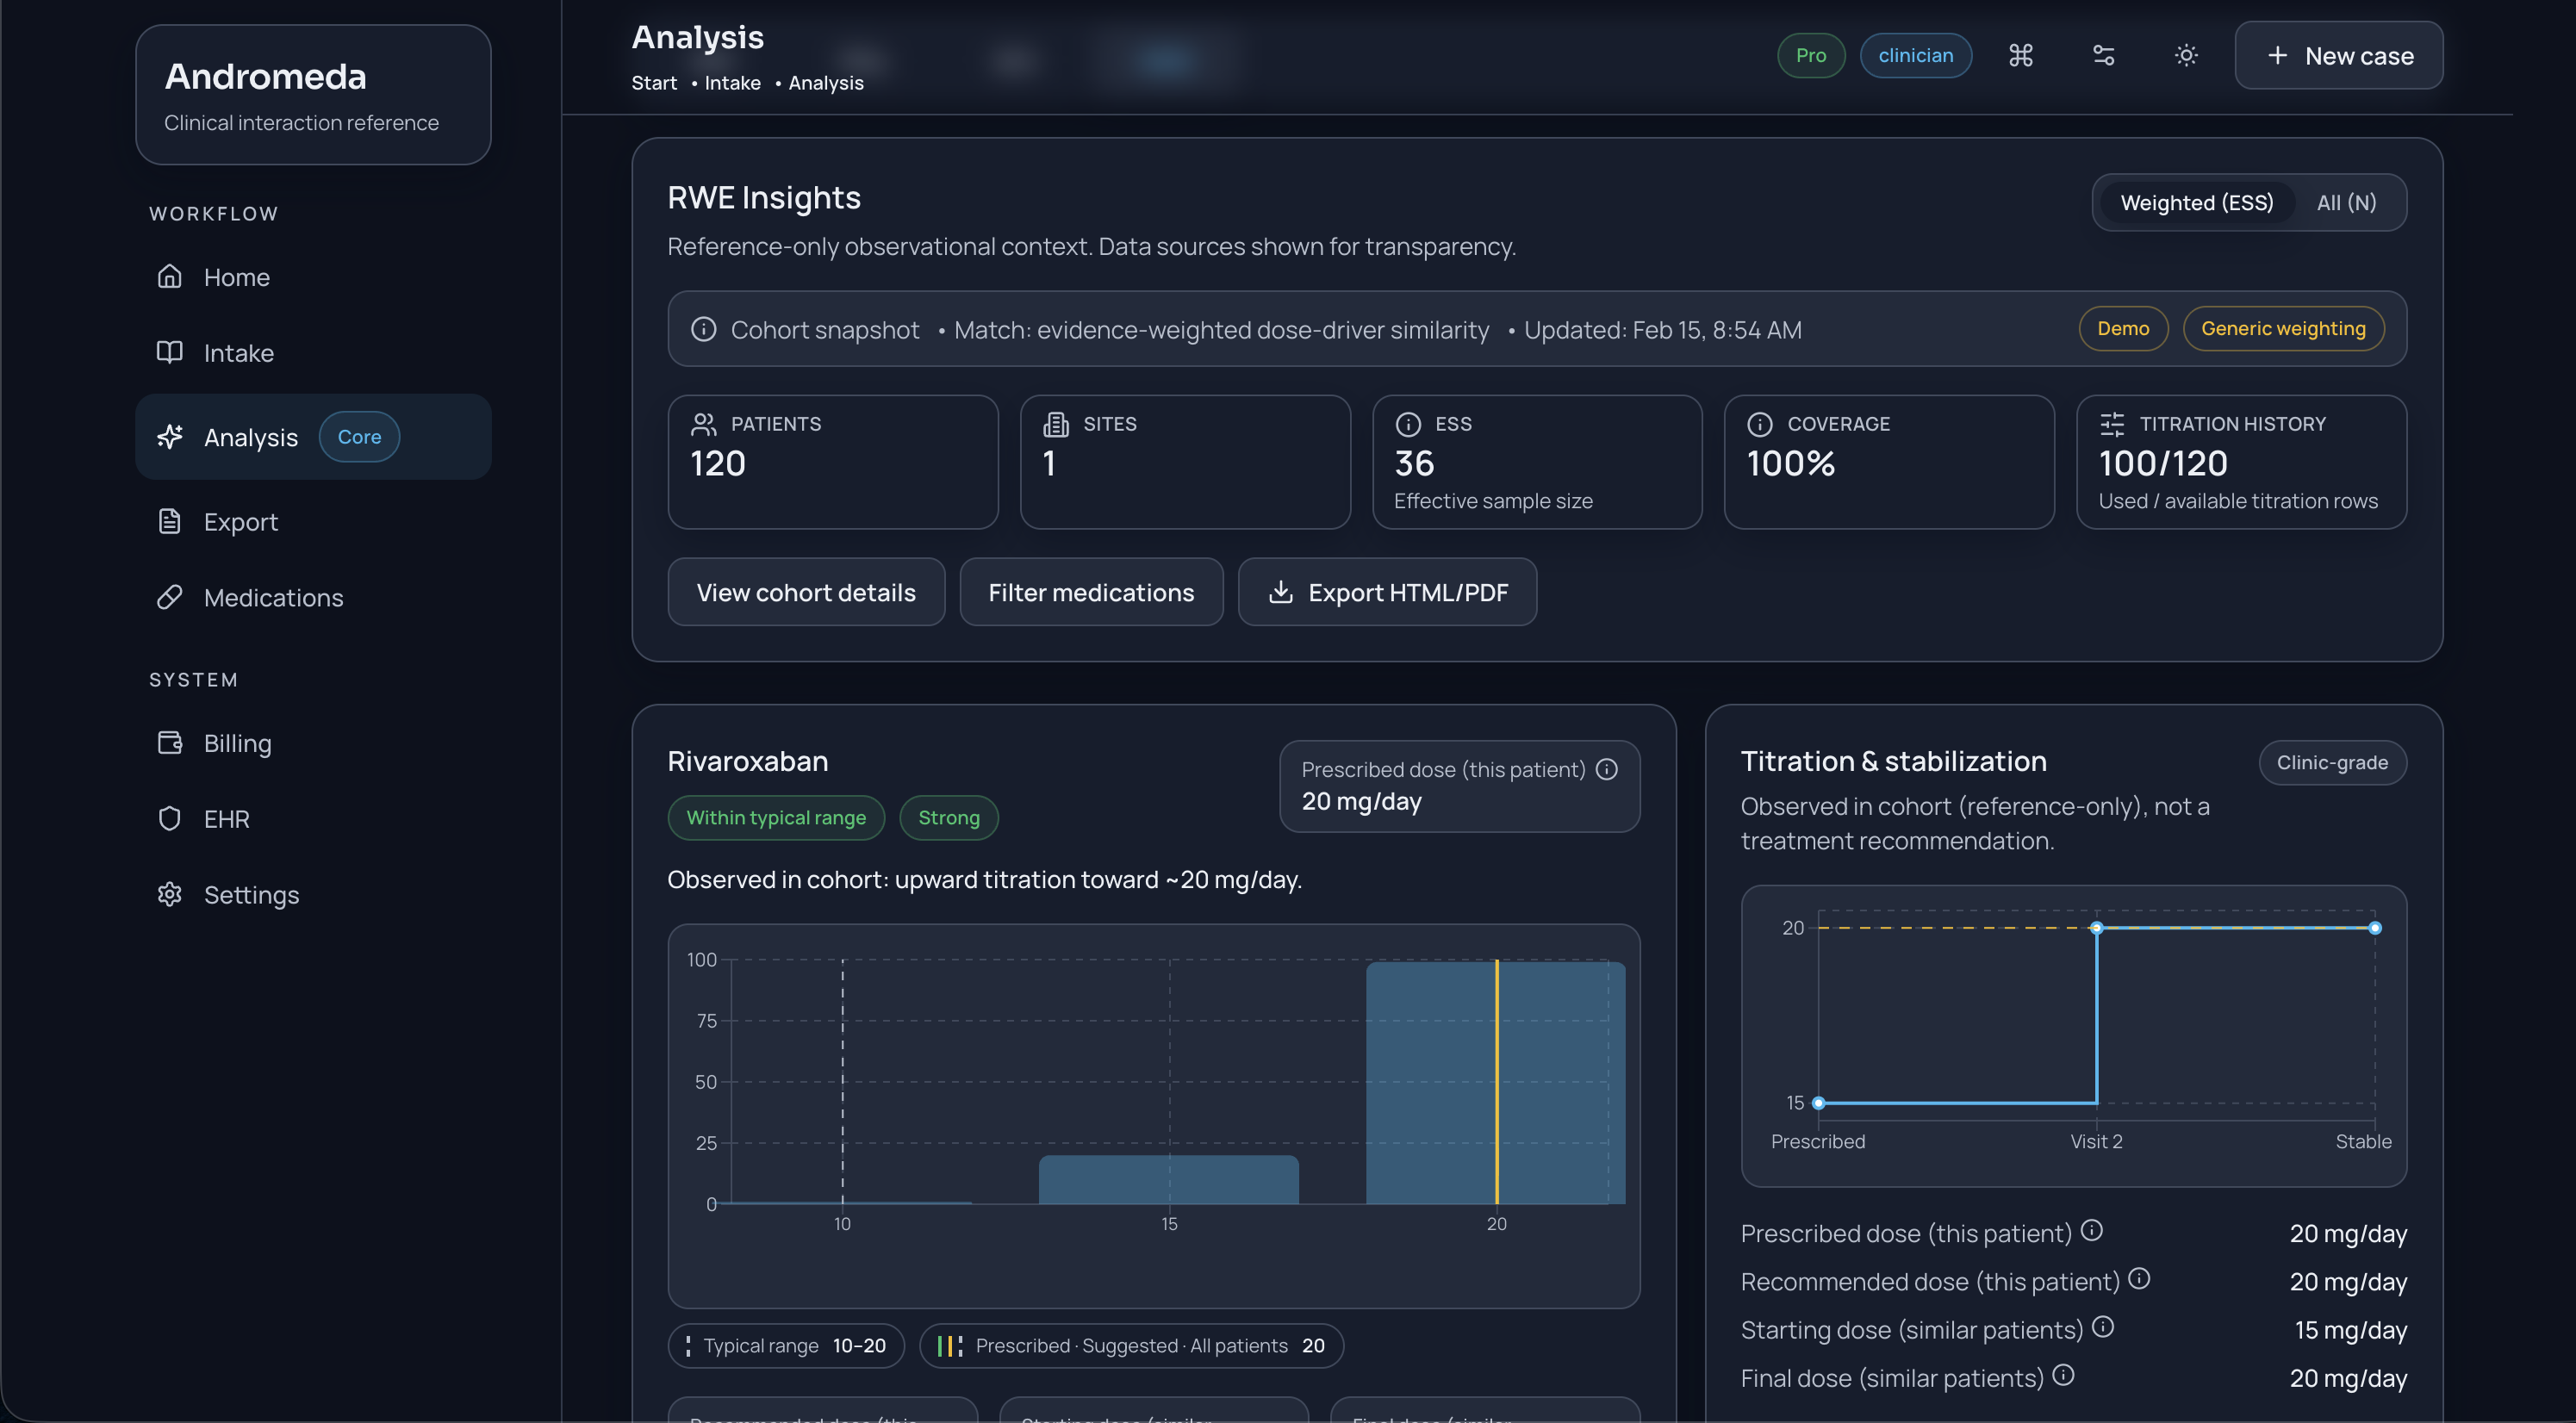Click info icon next to Recommended dose row

(2138, 1278)
